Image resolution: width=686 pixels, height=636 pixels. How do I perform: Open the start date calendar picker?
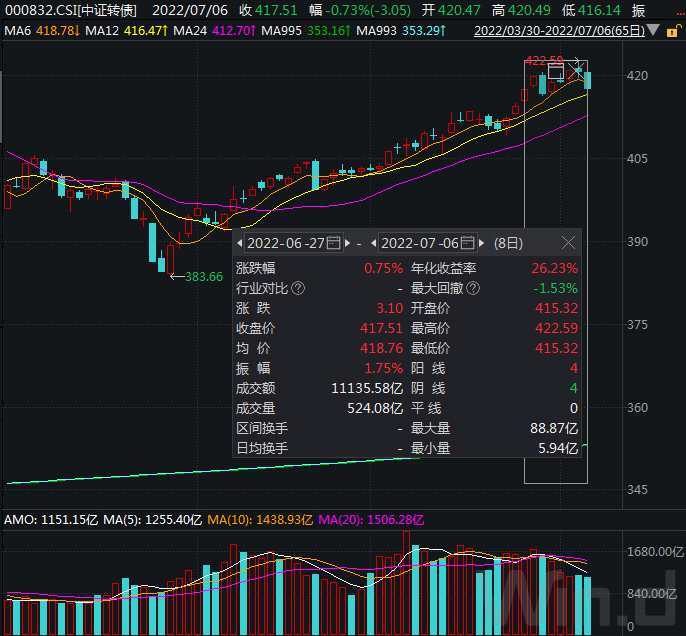tap(333, 243)
